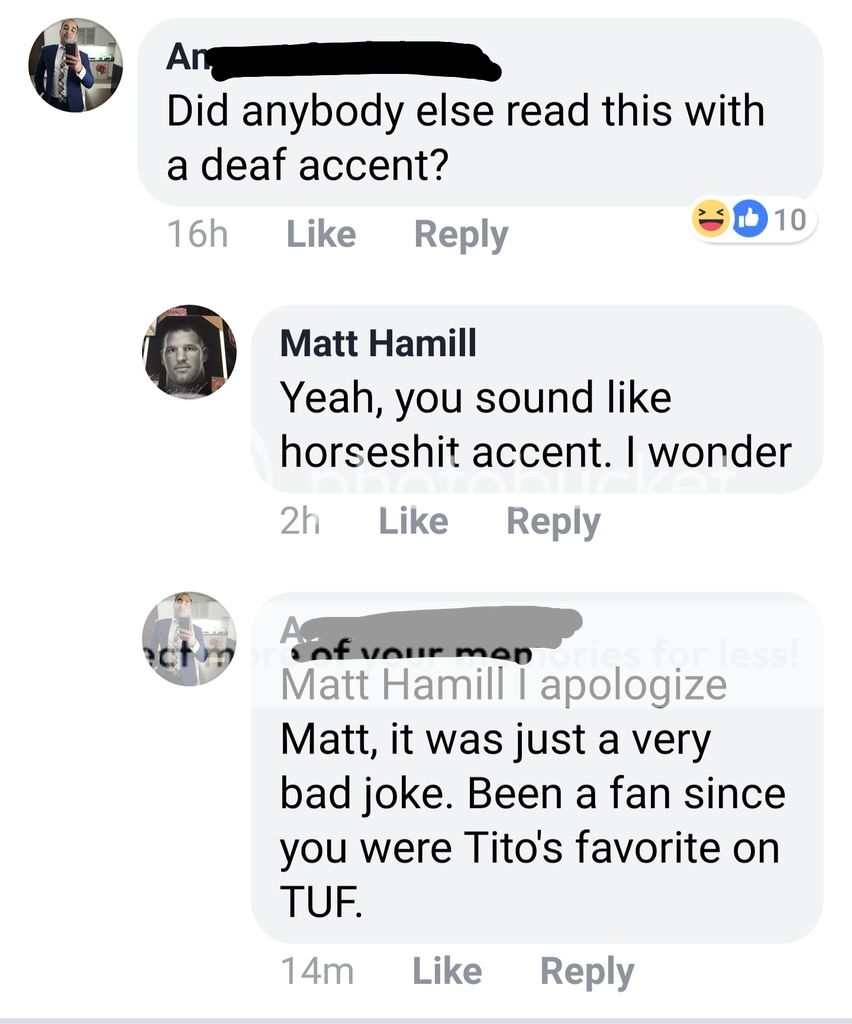
Task: Click the 14m timestamp
Action: pyautogui.click(x=317, y=971)
